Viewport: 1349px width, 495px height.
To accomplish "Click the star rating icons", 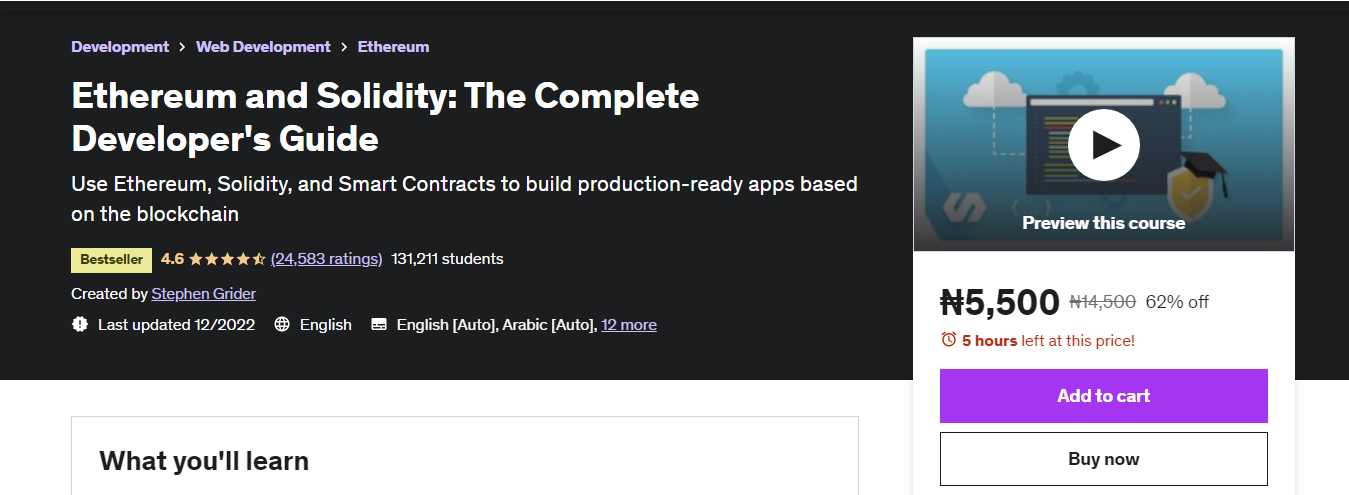I will click(227, 259).
